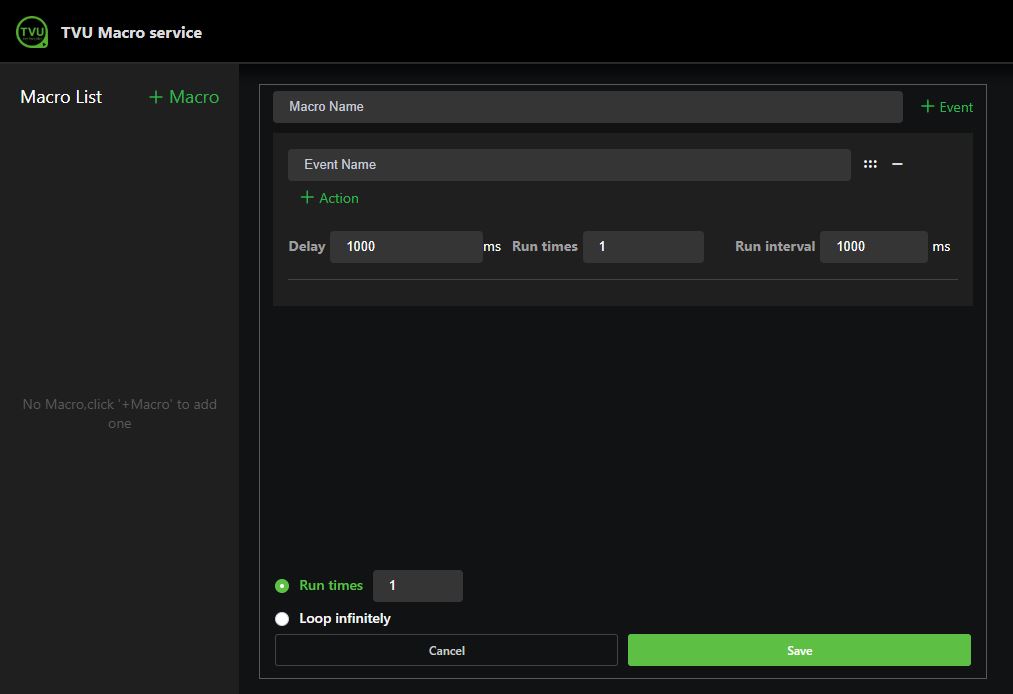The width and height of the screenshot is (1013, 694).
Task: Add an action using + Action
Action: 329,198
